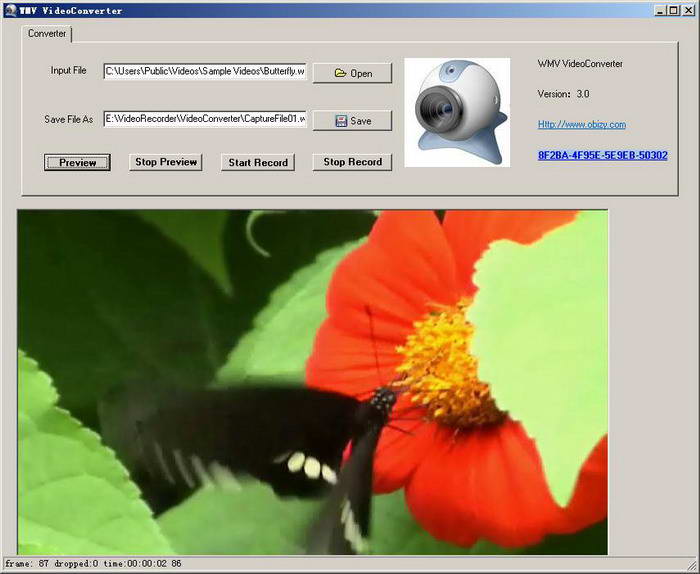The width and height of the screenshot is (700, 574).
Task: Maximize the WMV VideoConverter window
Action: point(674,10)
